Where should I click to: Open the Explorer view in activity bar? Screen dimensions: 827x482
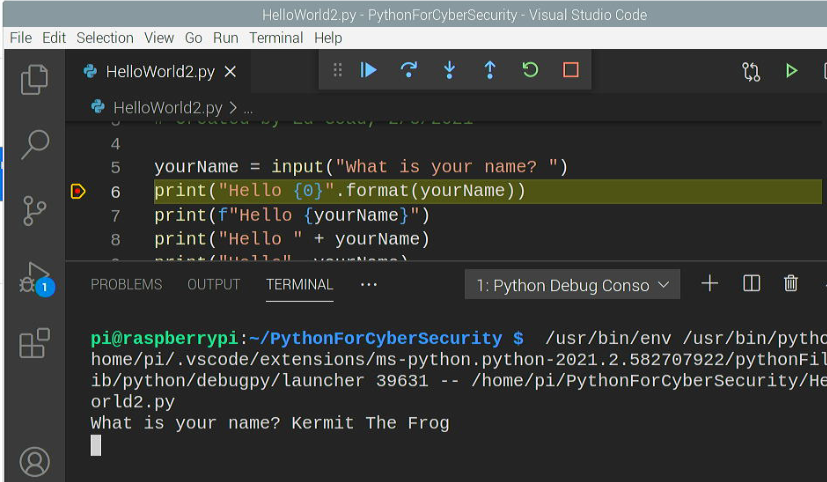point(34,80)
